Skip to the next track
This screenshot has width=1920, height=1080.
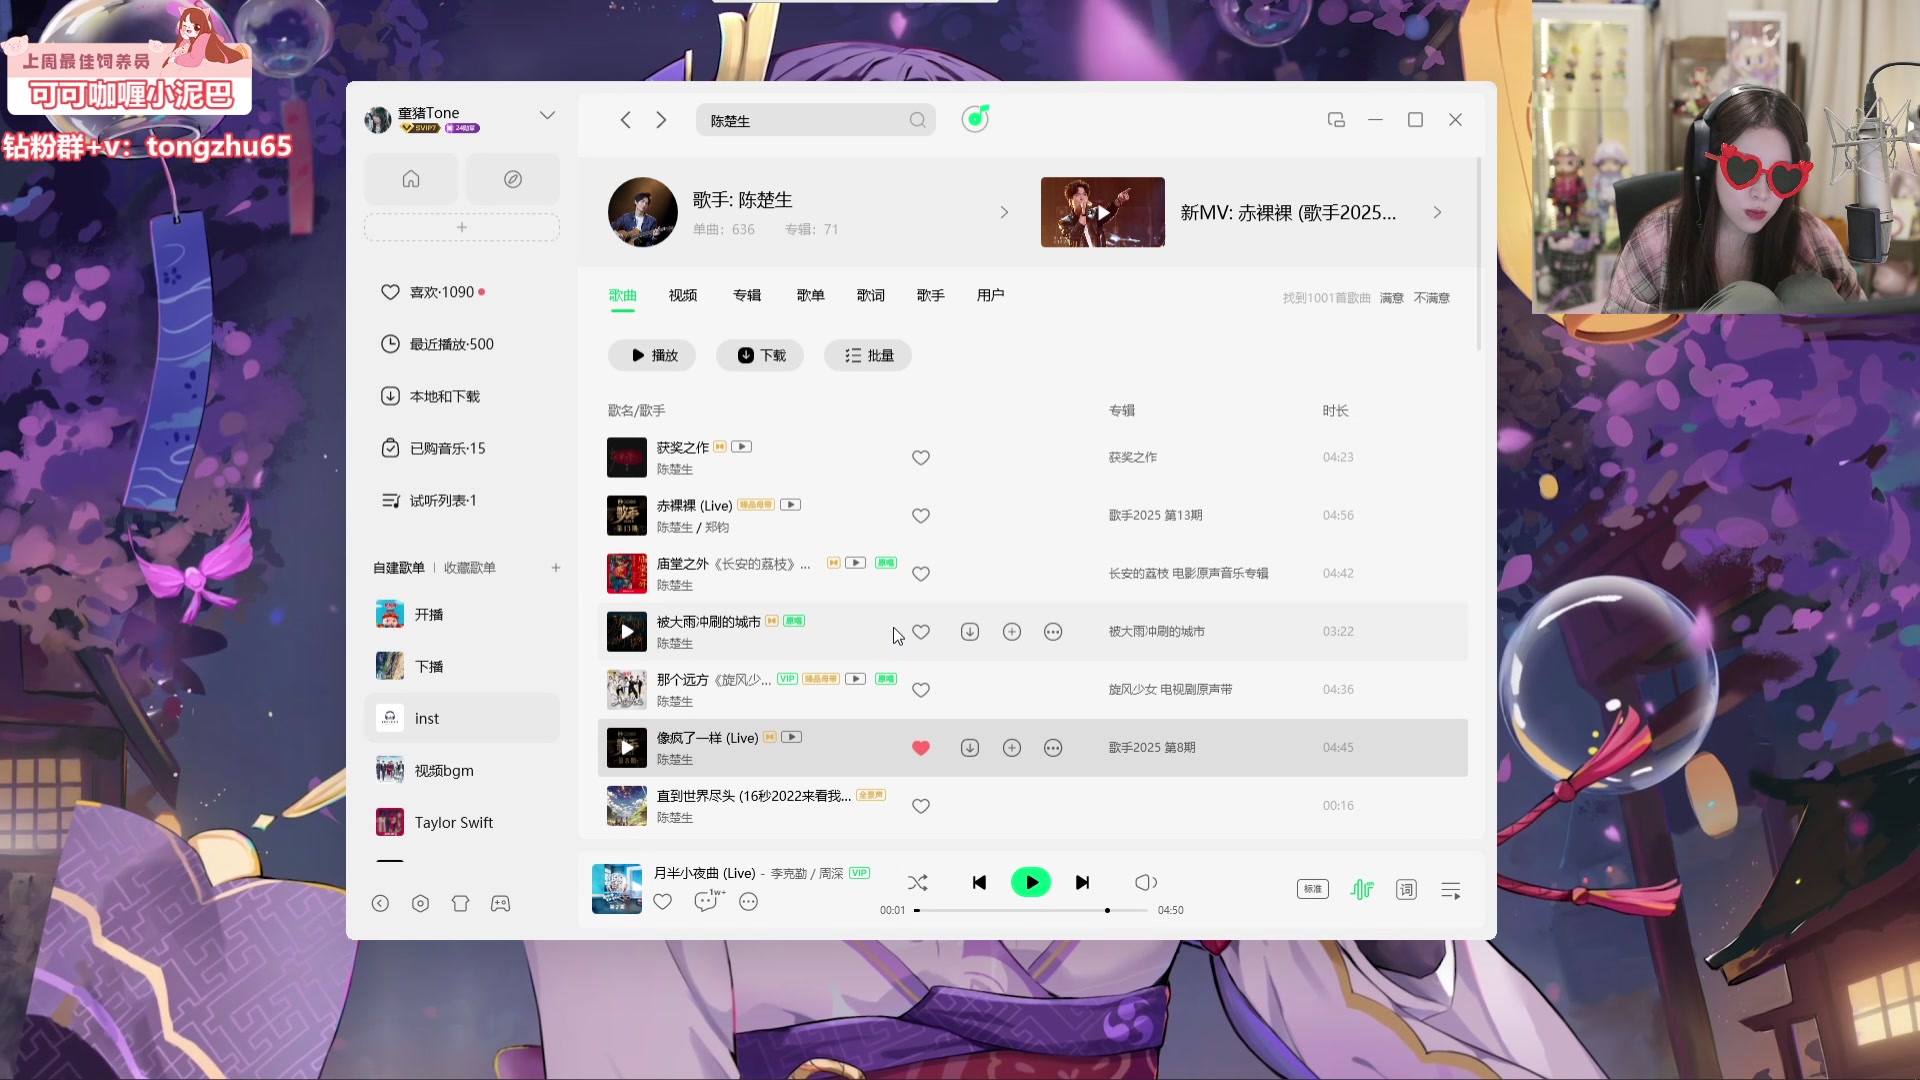click(x=1082, y=882)
